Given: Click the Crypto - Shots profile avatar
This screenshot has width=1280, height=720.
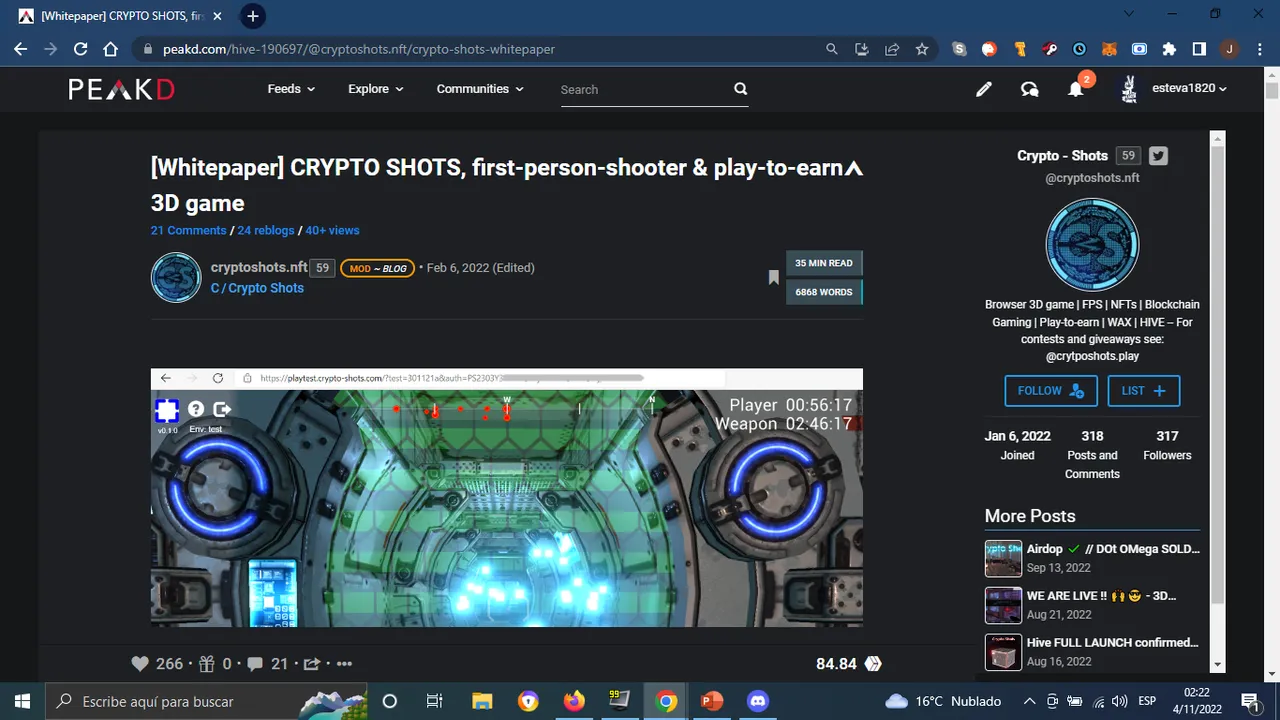Looking at the screenshot, I should pos(1092,244).
